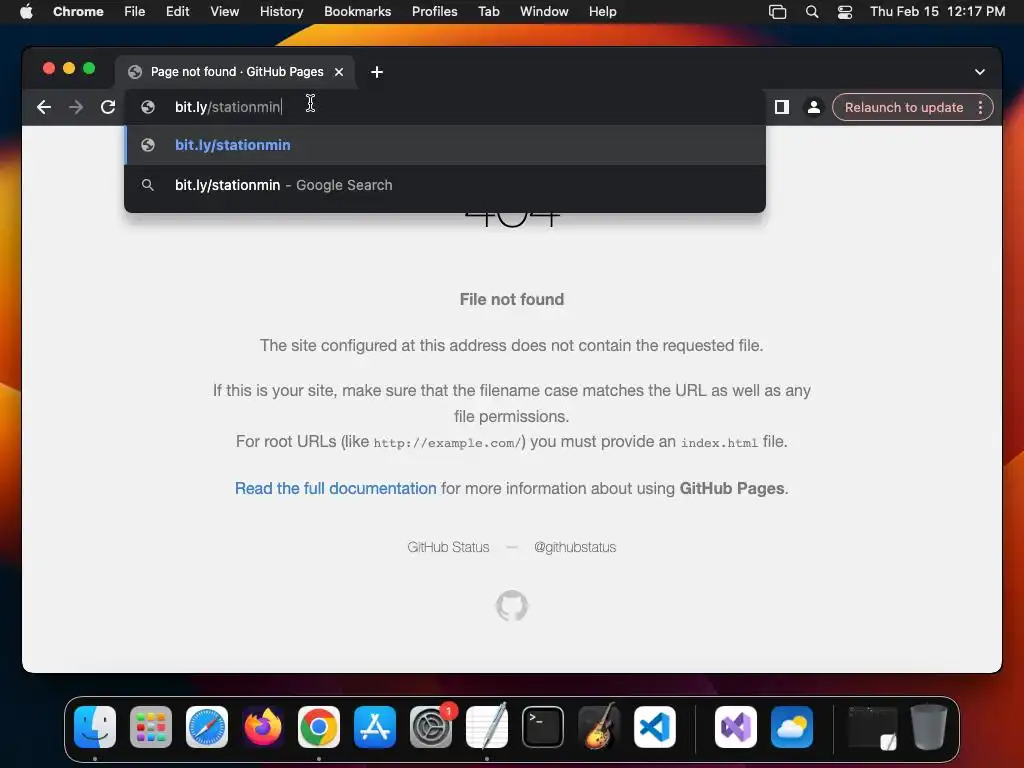This screenshot has width=1024, height=768.
Task: Open the Help menu
Action: coord(602,12)
